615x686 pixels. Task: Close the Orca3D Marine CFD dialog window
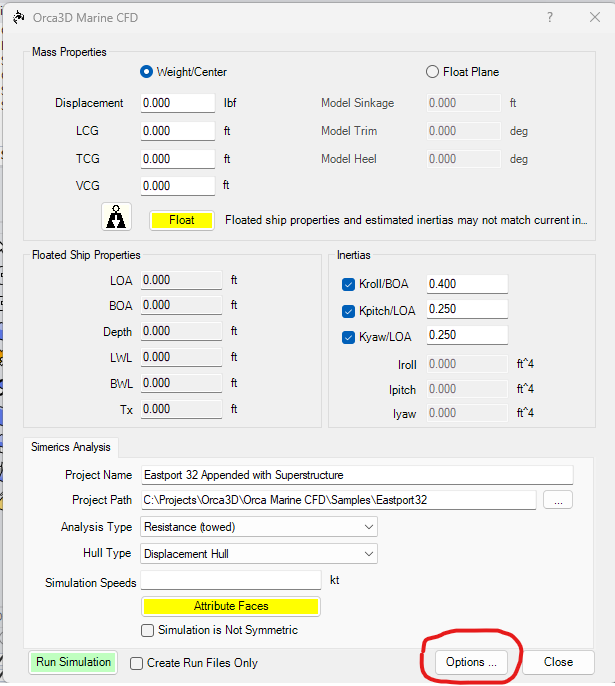[594, 18]
